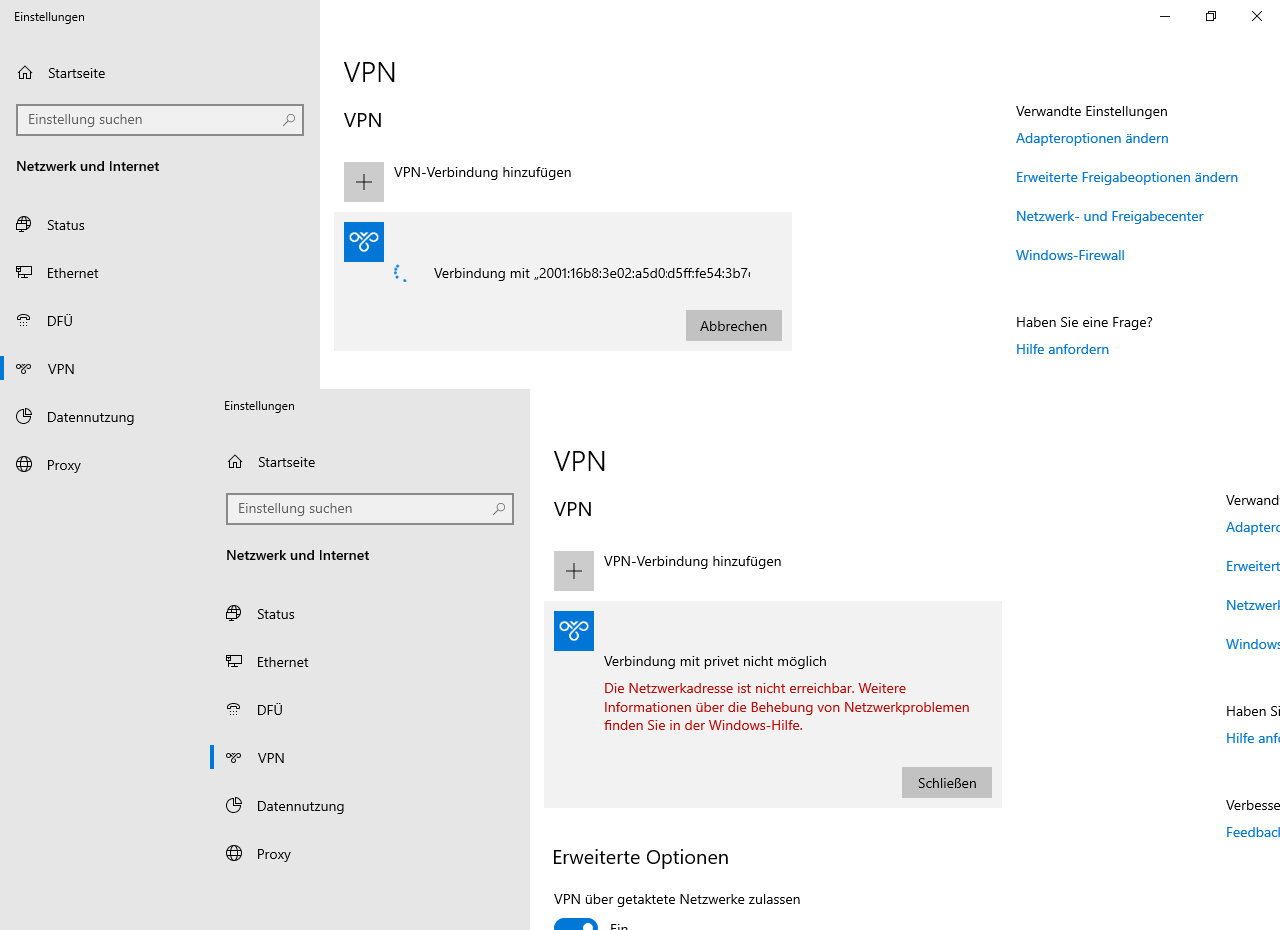Click Verbindung mit privet nicht möglich text

(x=715, y=661)
